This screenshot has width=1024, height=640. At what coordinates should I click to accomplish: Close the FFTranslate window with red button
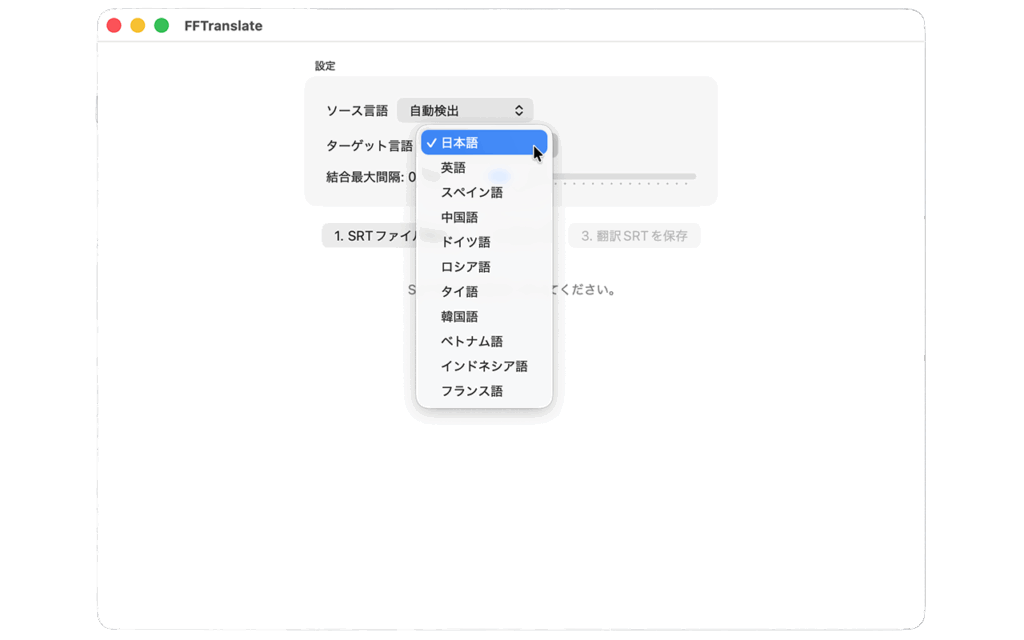tap(114, 25)
